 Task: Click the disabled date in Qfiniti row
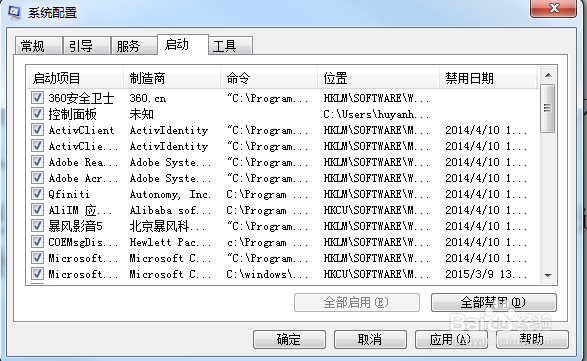pos(486,194)
